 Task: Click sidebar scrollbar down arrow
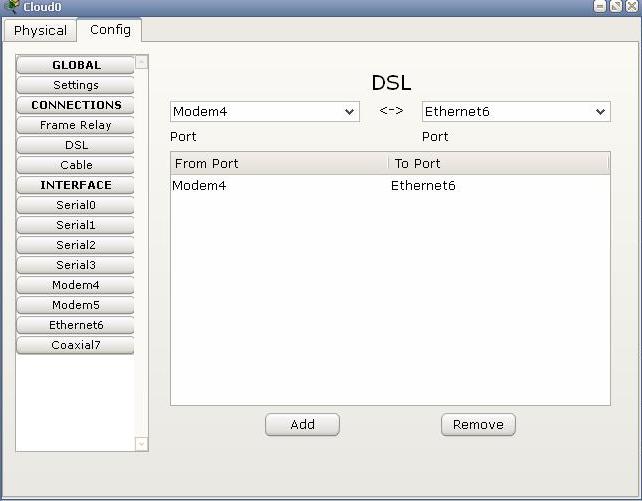point(142,444)
